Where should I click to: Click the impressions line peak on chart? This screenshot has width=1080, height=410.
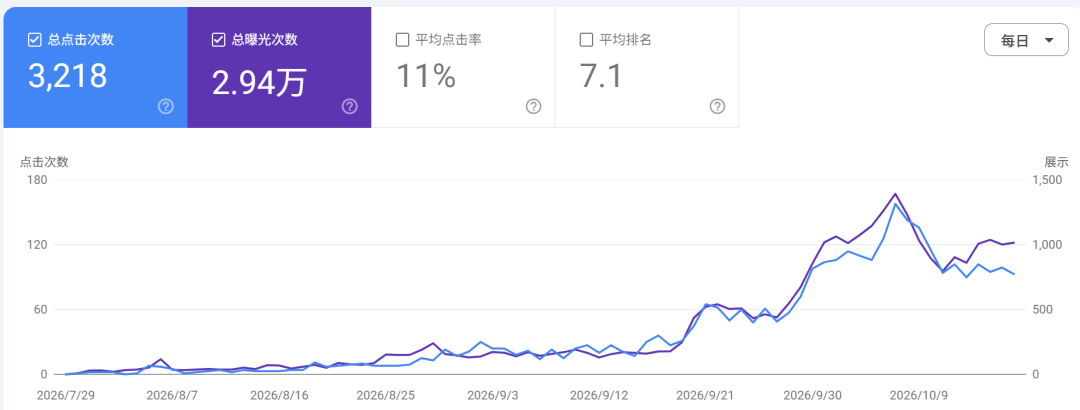895,194
